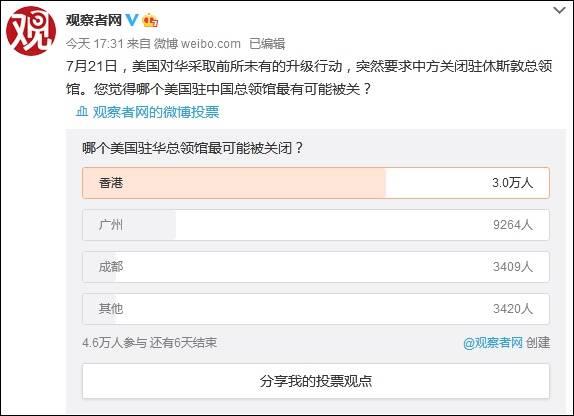574x416 pixels.
Task: Select the 其他 poll option
Action: pos(316,309)
